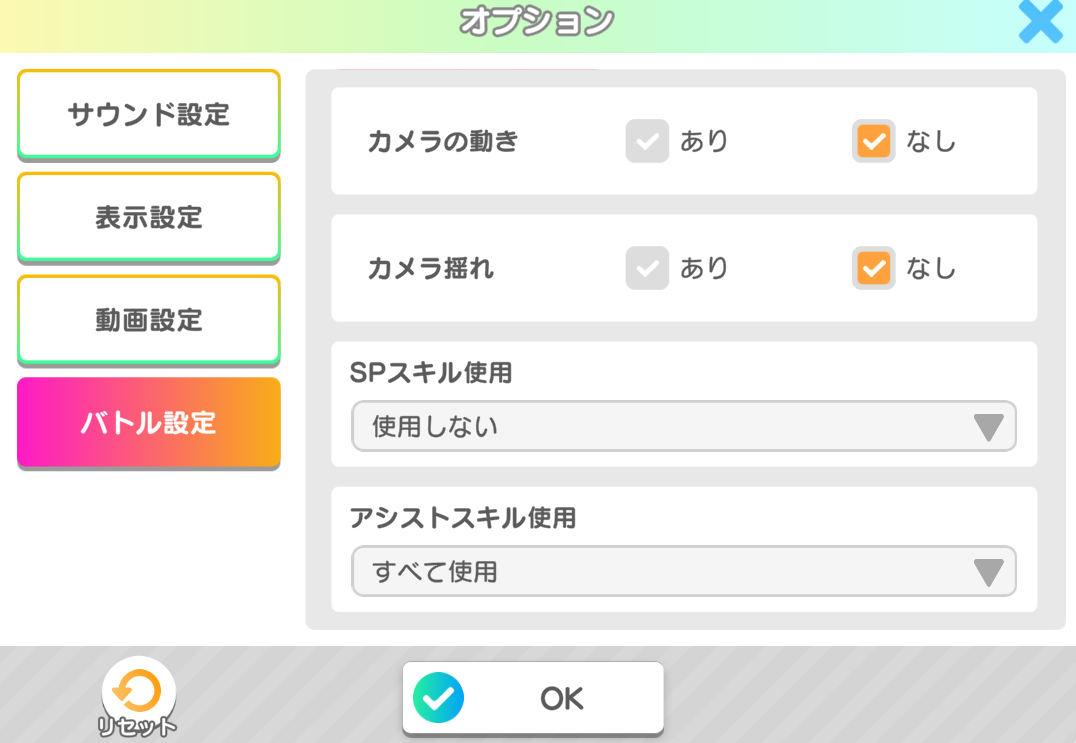Click the Reset (リセット) icon
1076x743 pixels.
[x=138, y=690]
